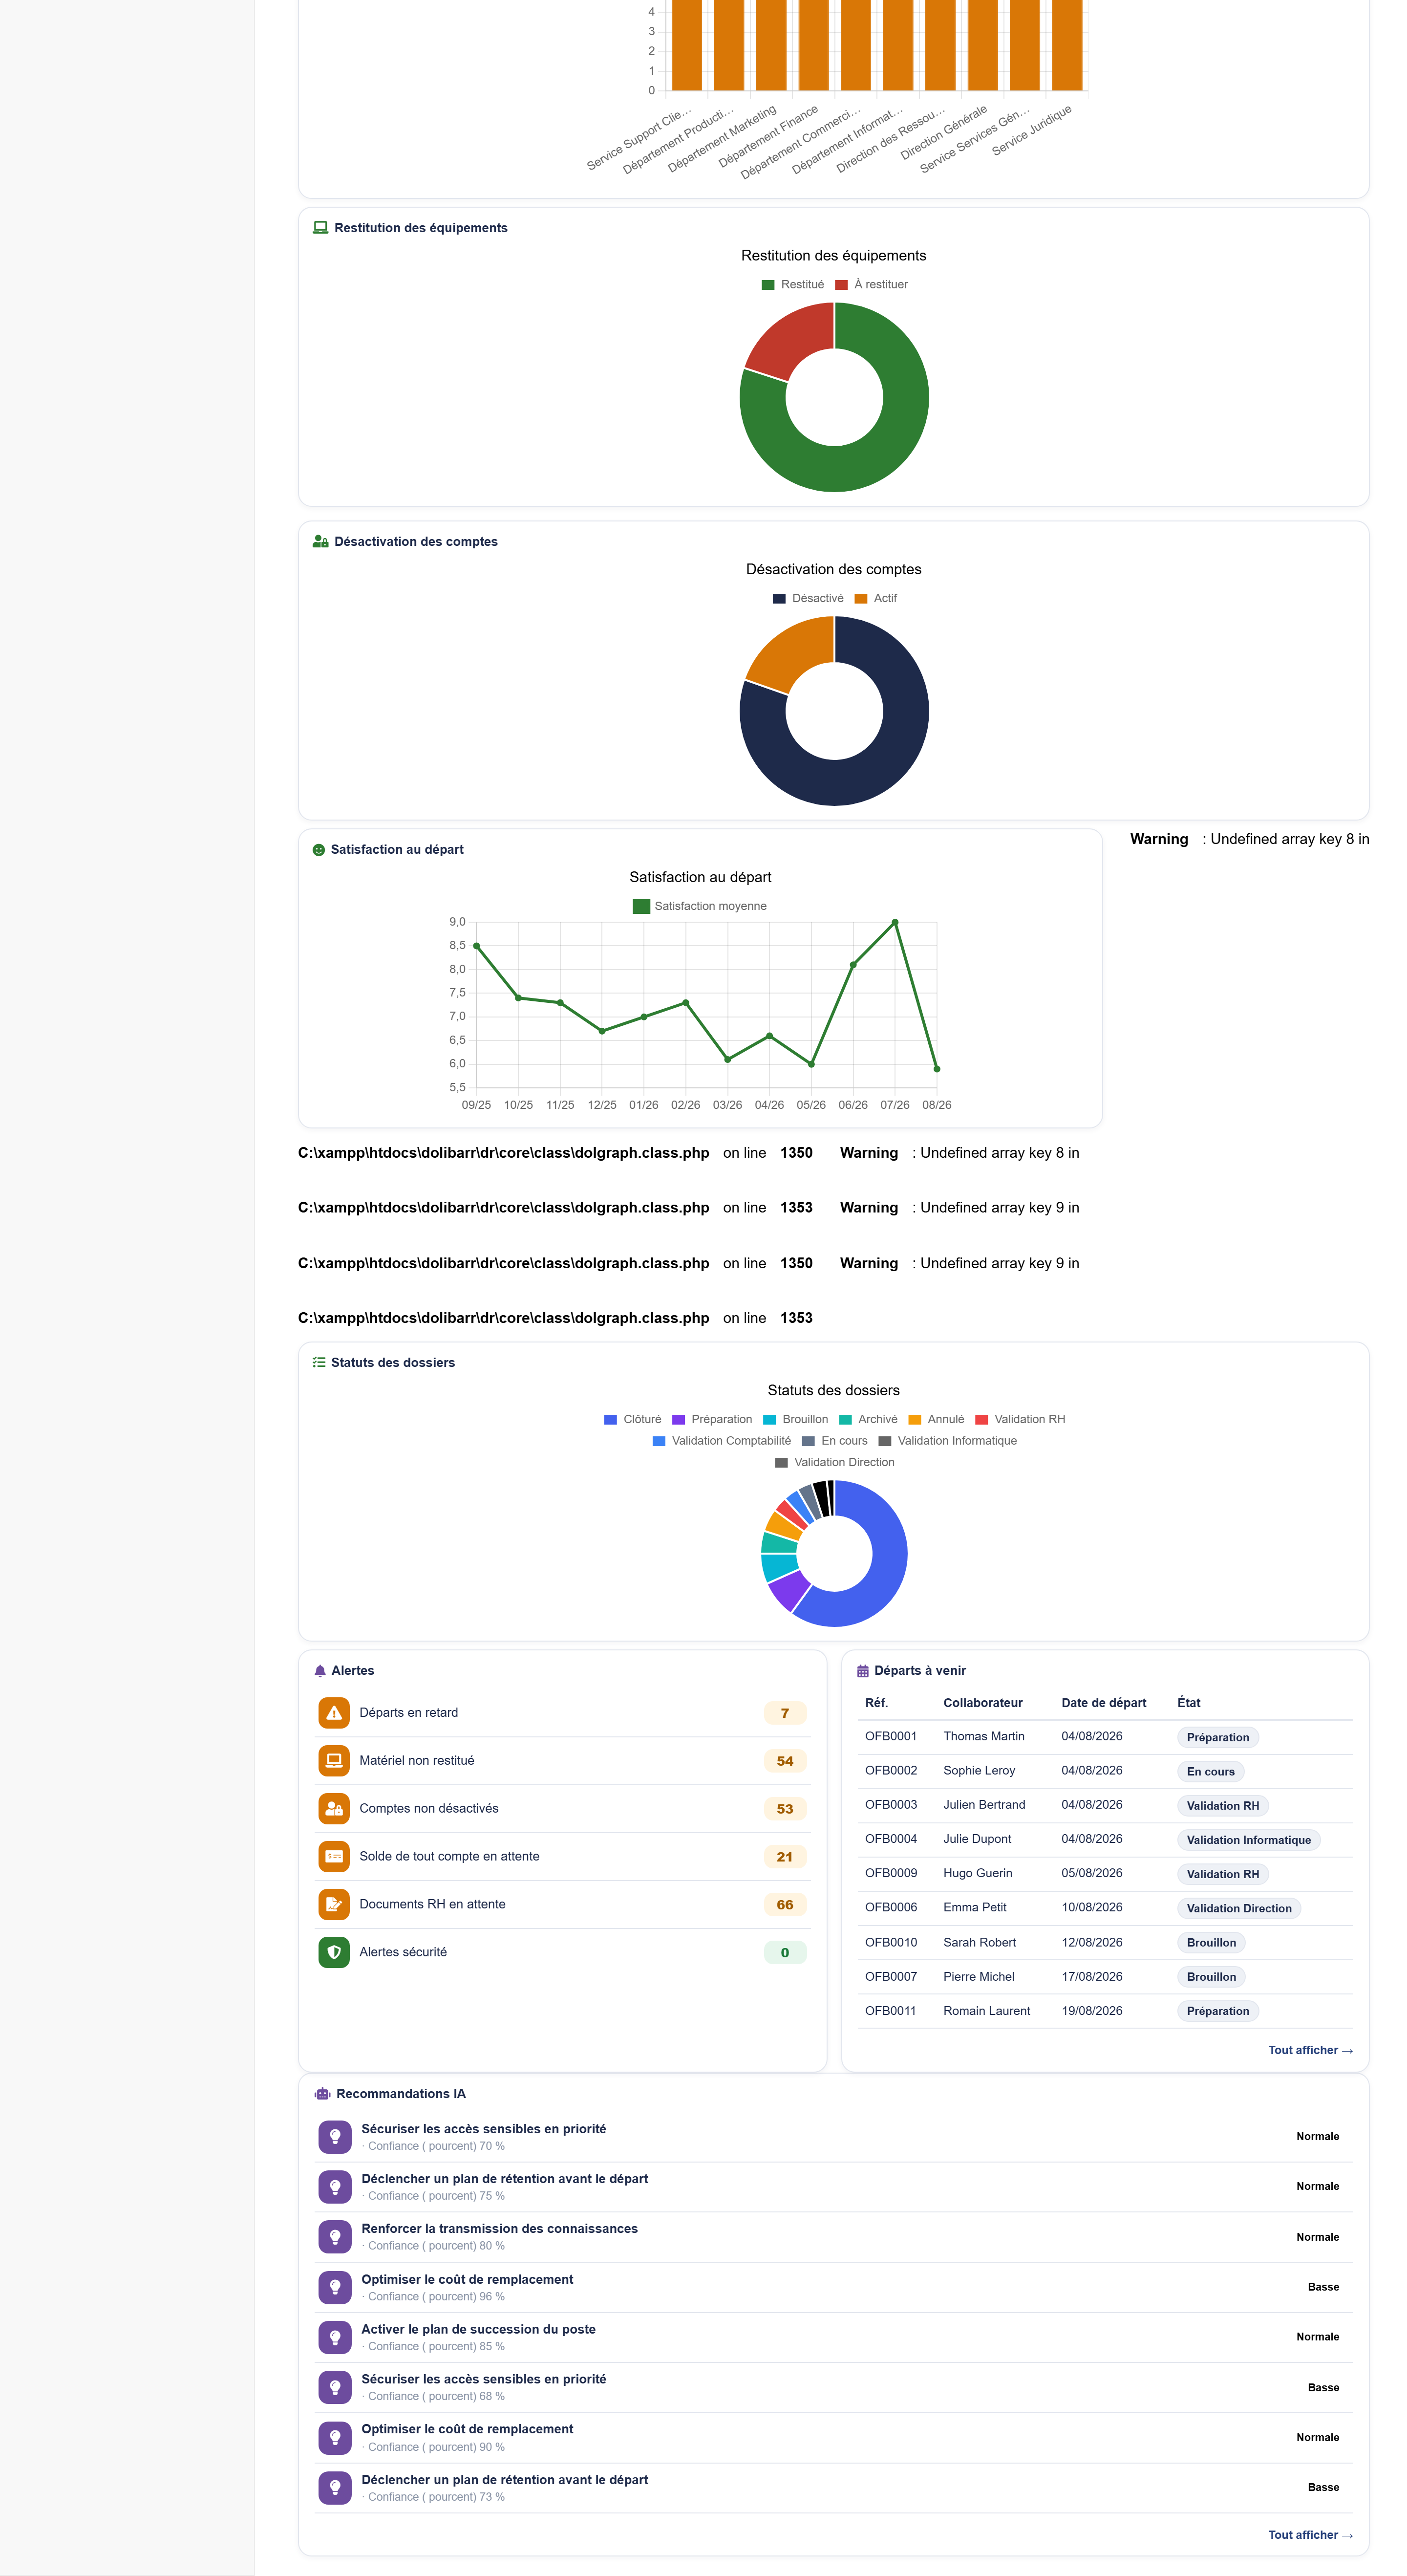Image resolution: width=1407 pixels, height=2576 pixels.
Task: Click lightbulb icon for the 70 % confidence recommendation
Action: coord(335,2137)
